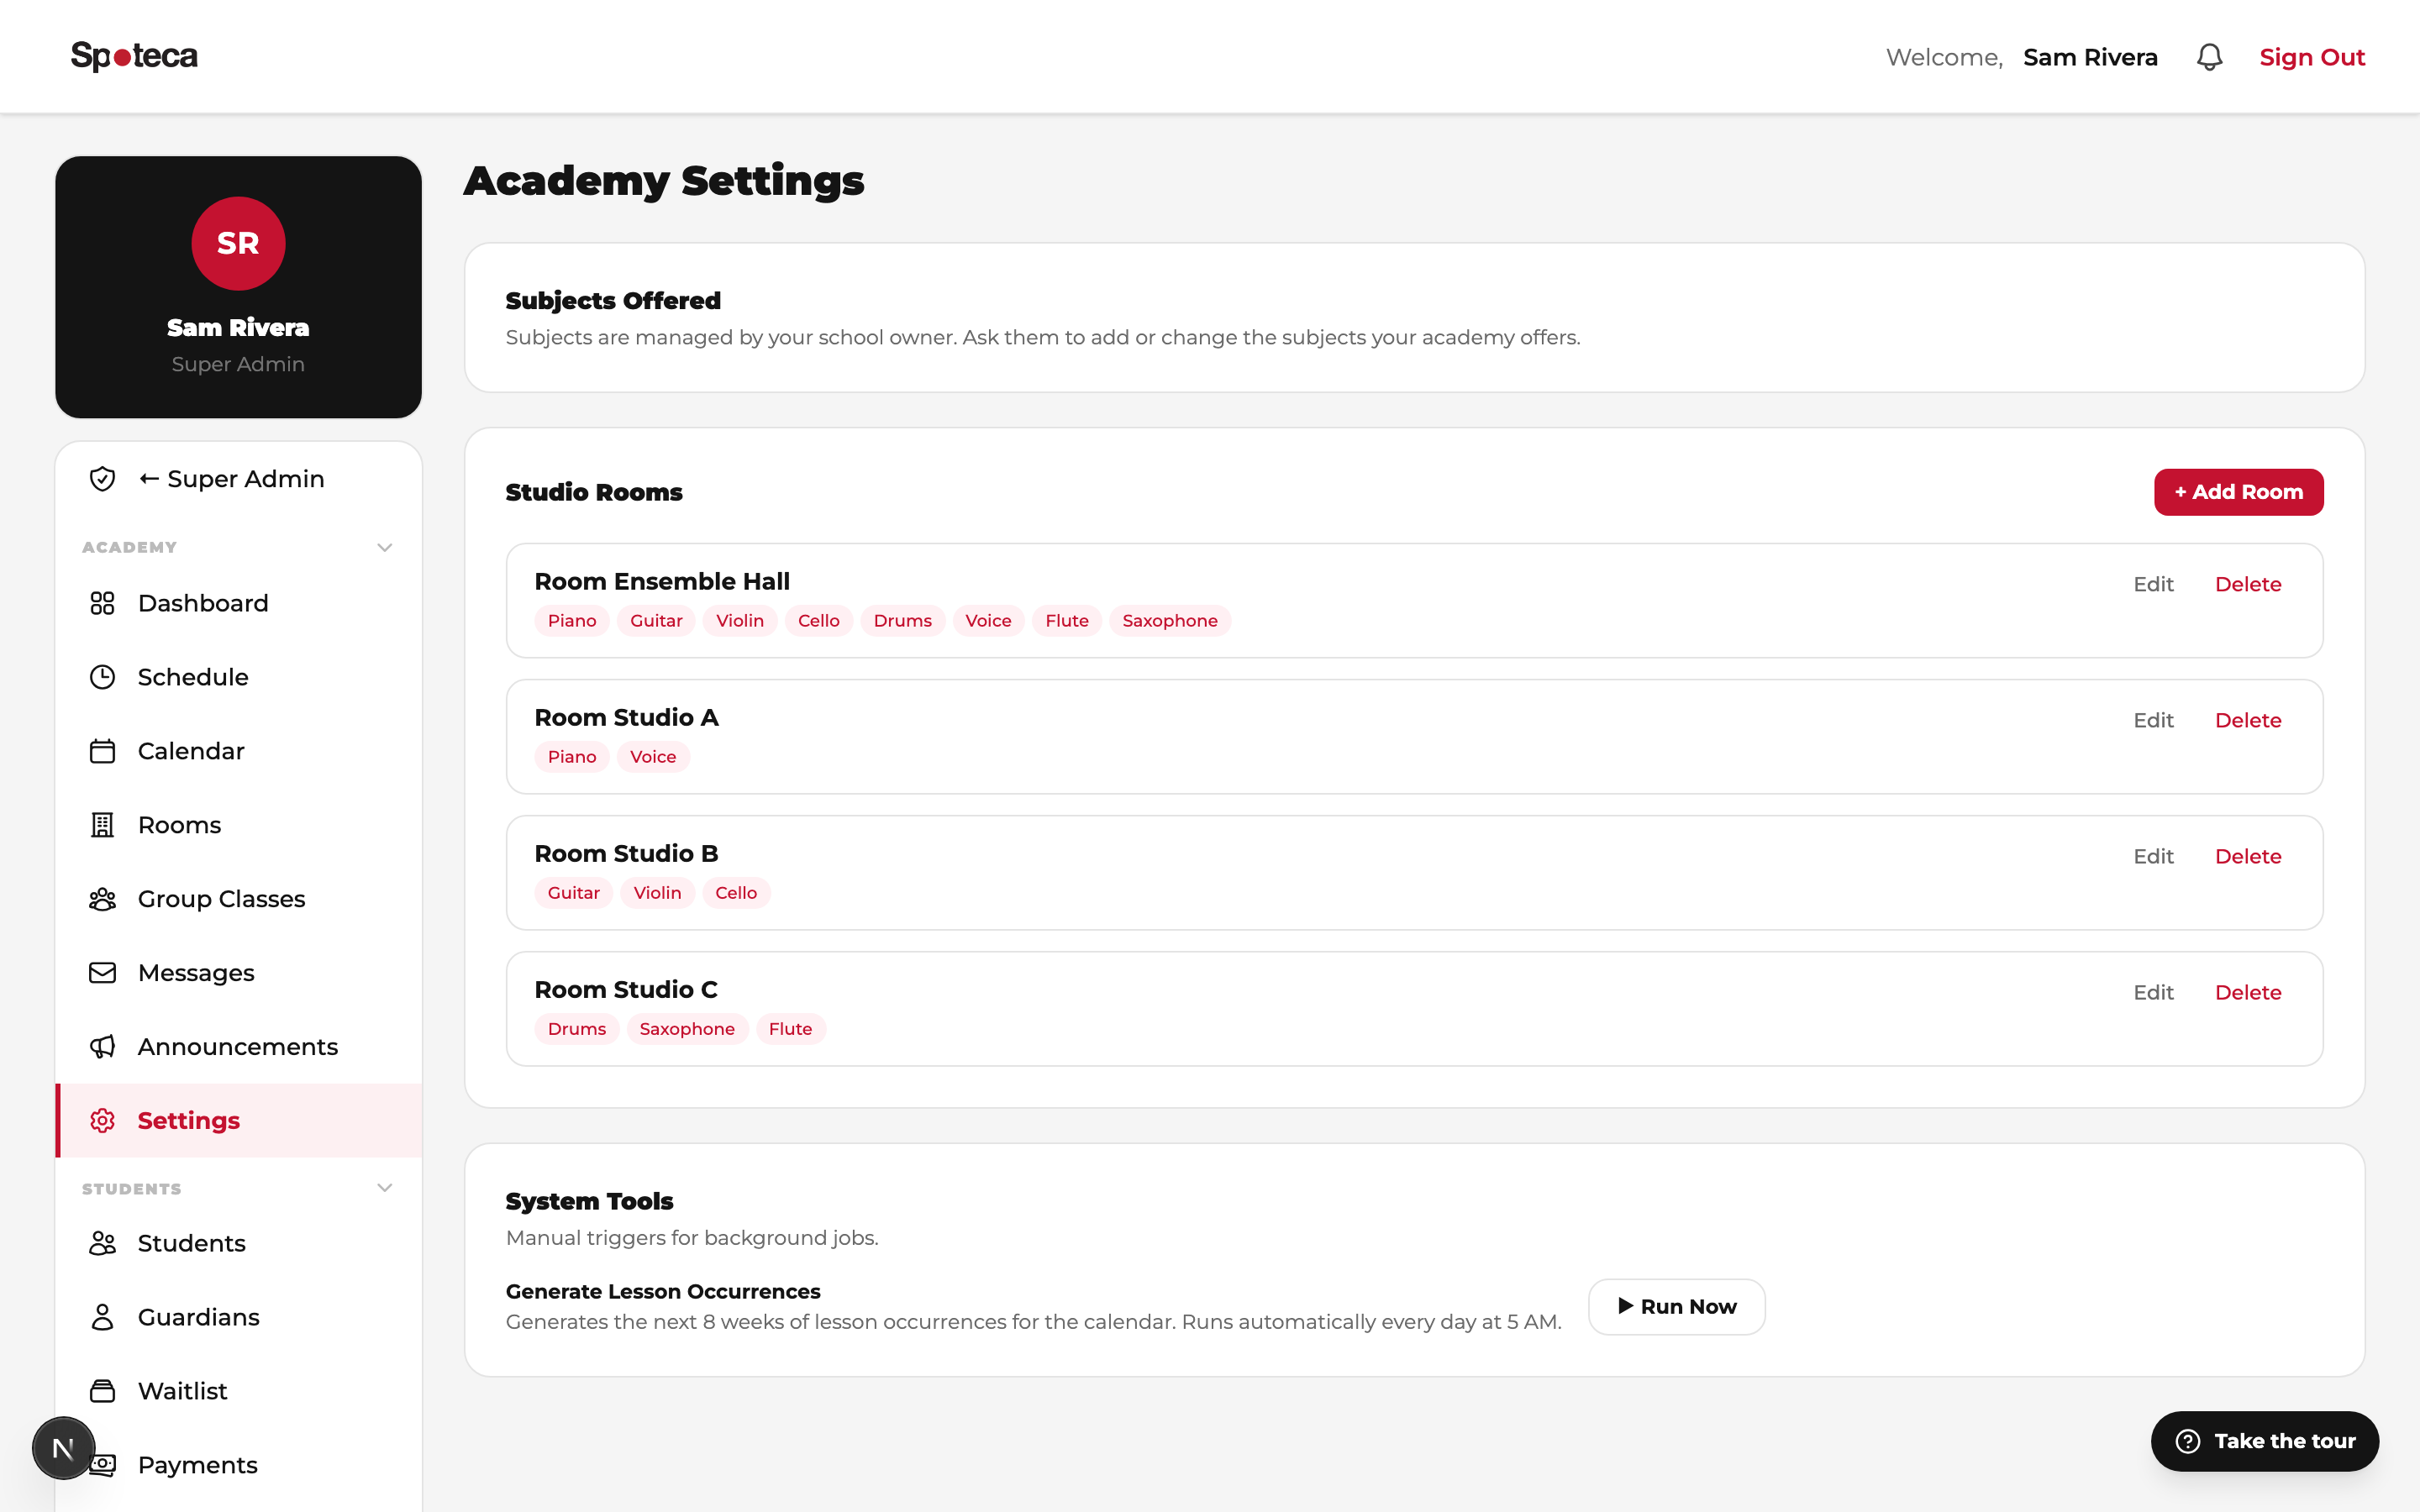Image resolution: width=2420 pixels, height=1512 pixels.
Task: Open the Students list page
Action: pos(239,1243)
